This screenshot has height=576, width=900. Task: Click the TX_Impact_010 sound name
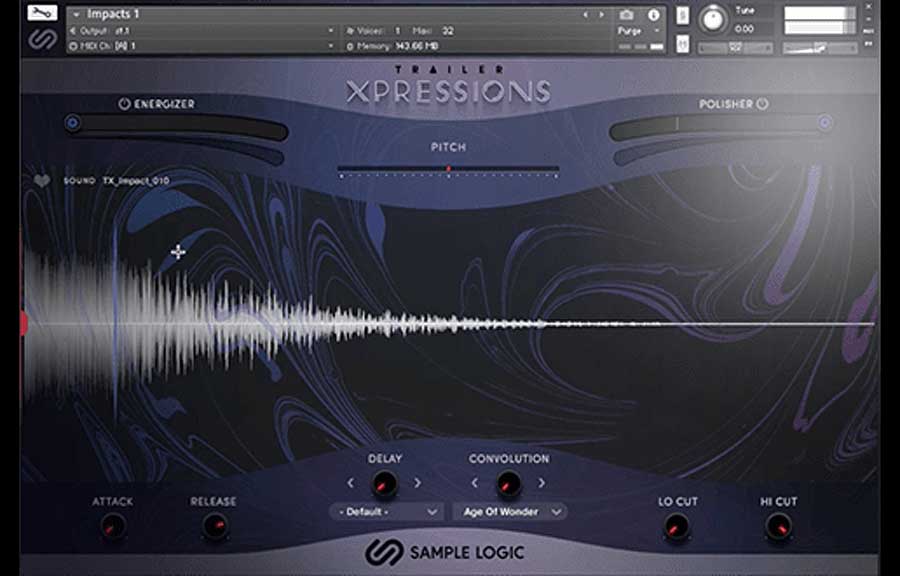point(136,181)
